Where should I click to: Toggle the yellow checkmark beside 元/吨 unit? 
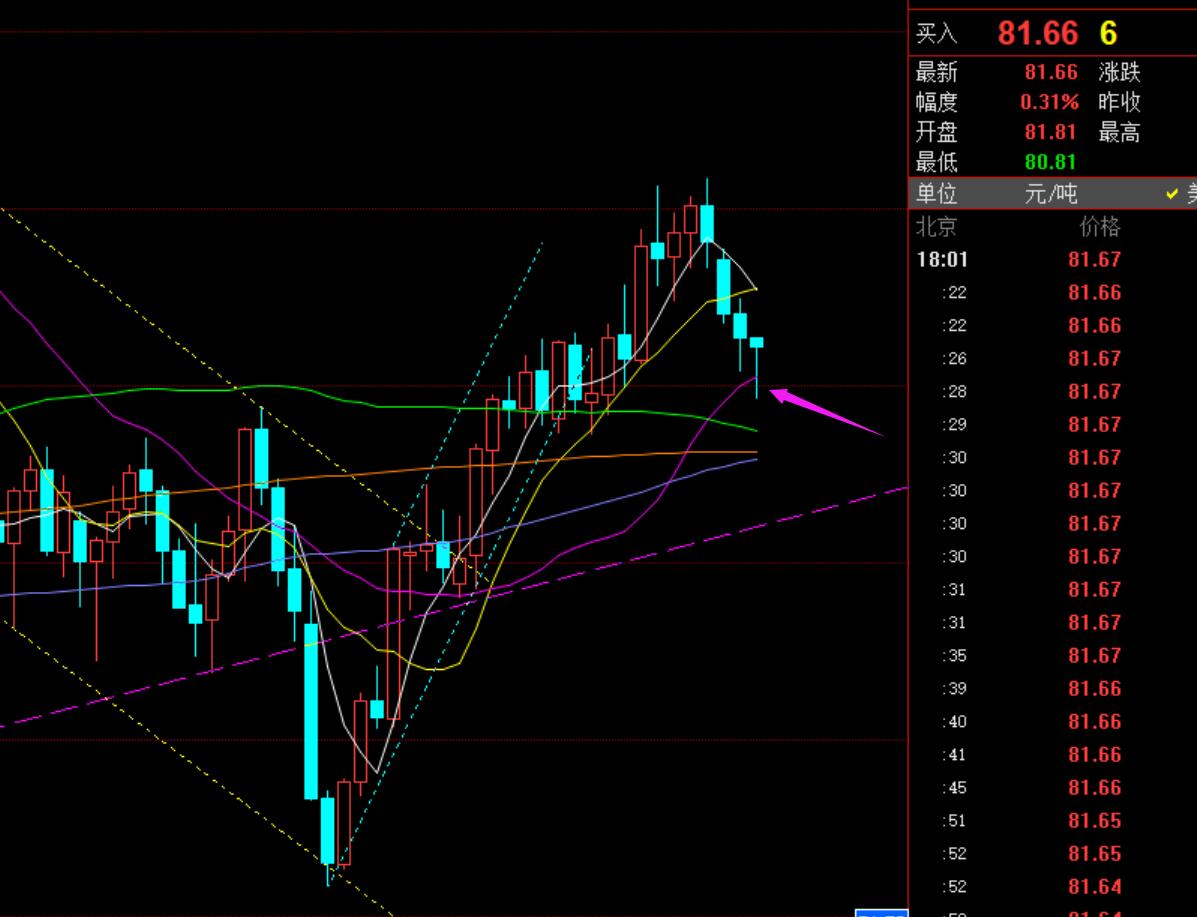[1172, 194]
